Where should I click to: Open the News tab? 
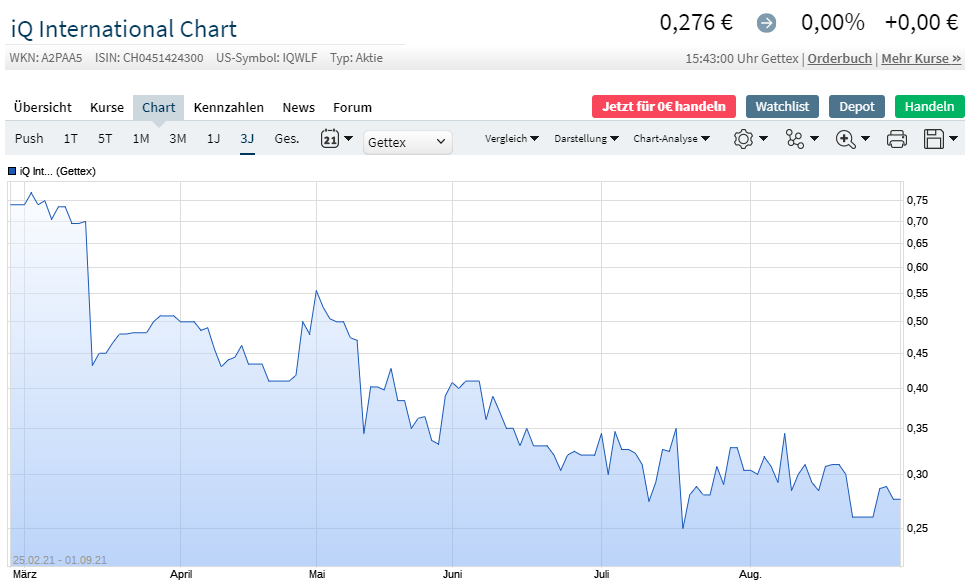point(298,107)
